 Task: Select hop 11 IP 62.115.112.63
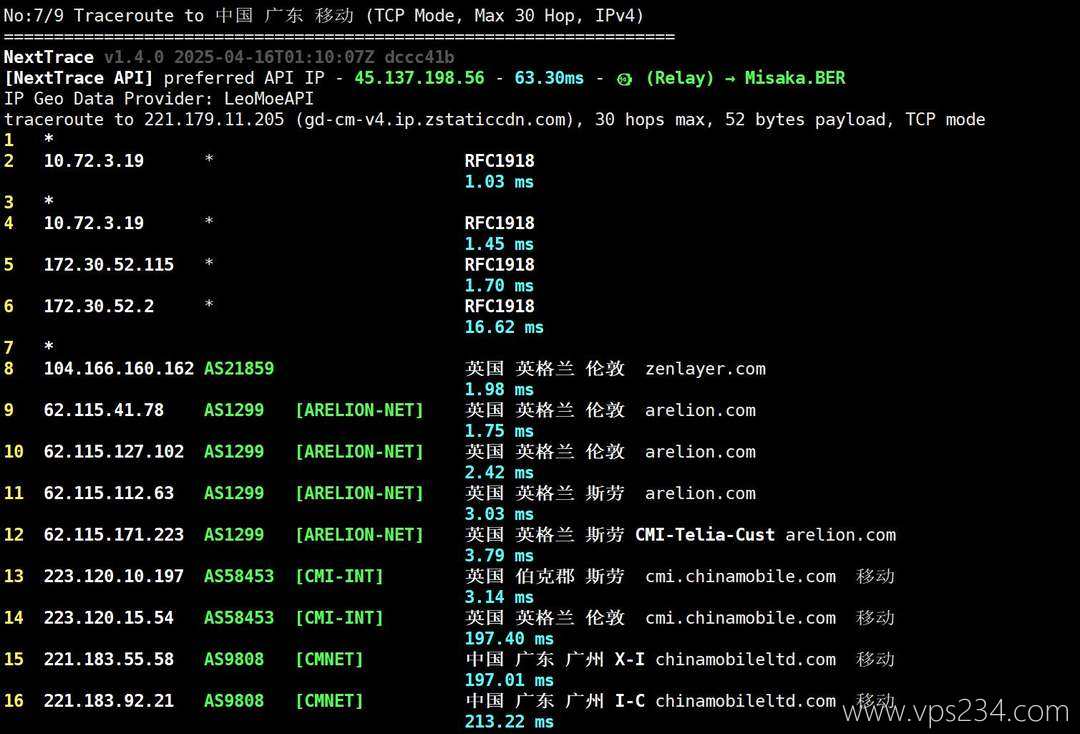(109, 494)
